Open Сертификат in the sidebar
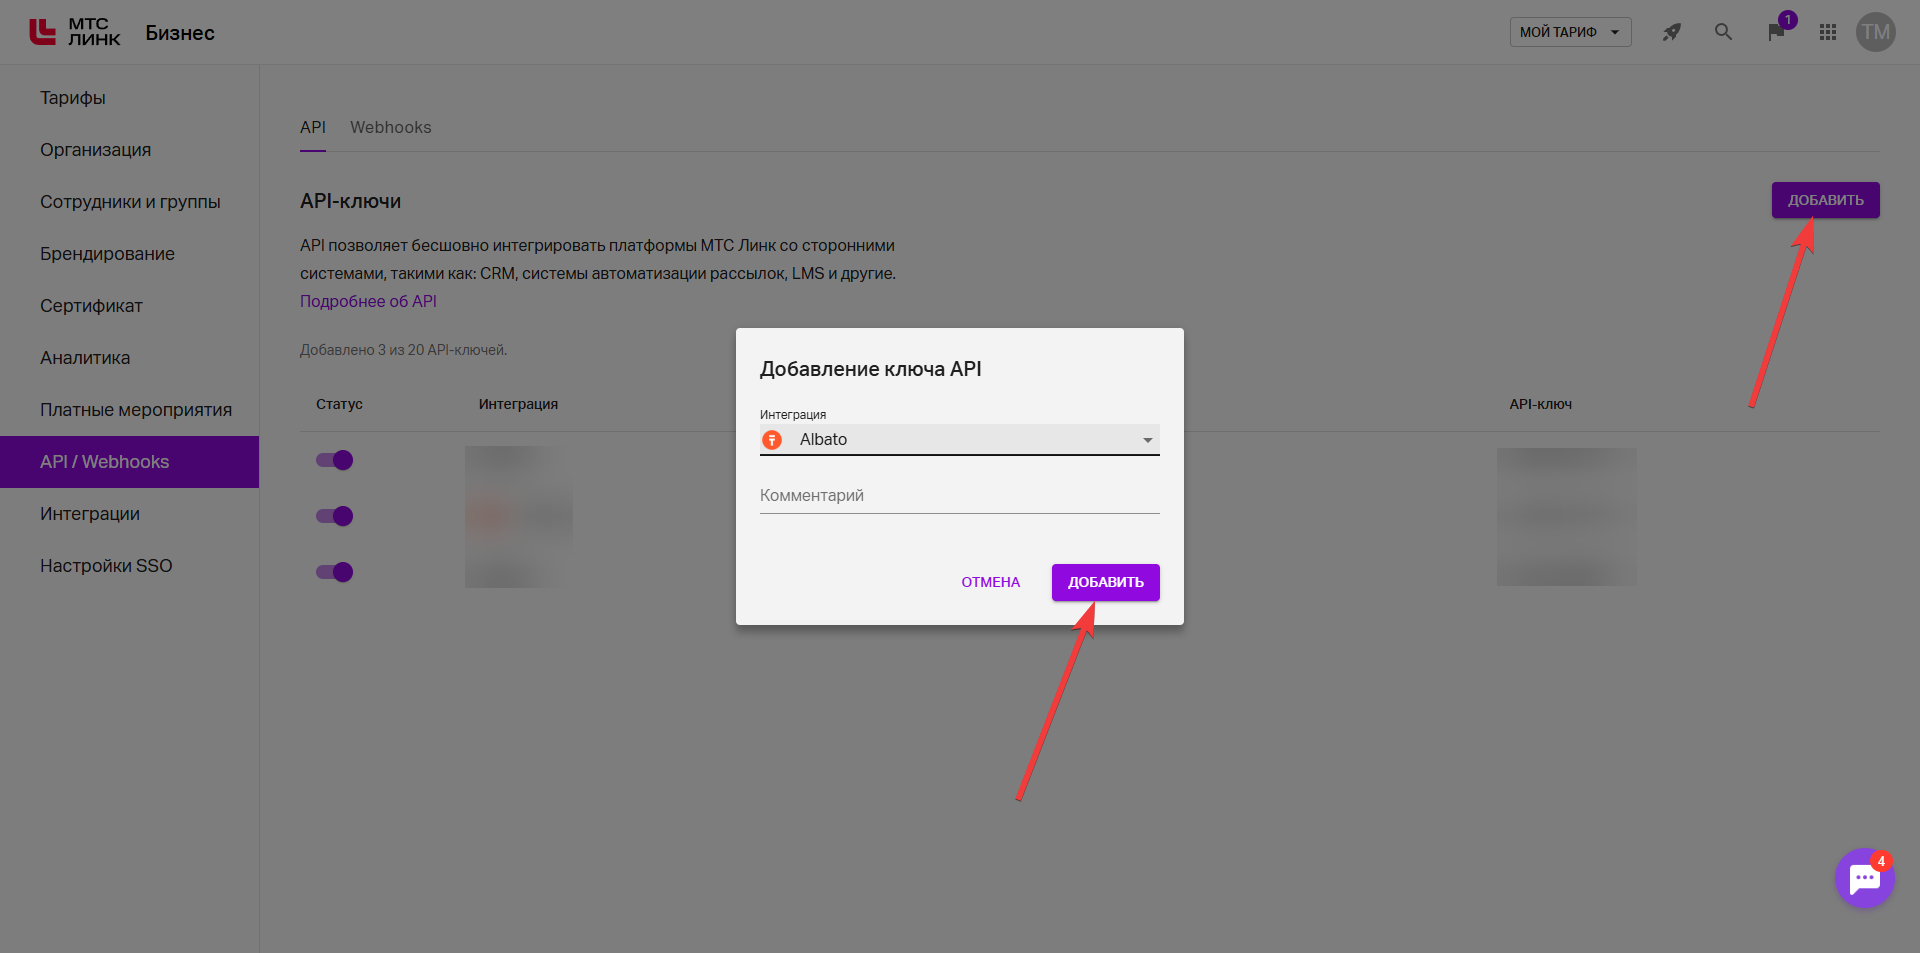 129,306
